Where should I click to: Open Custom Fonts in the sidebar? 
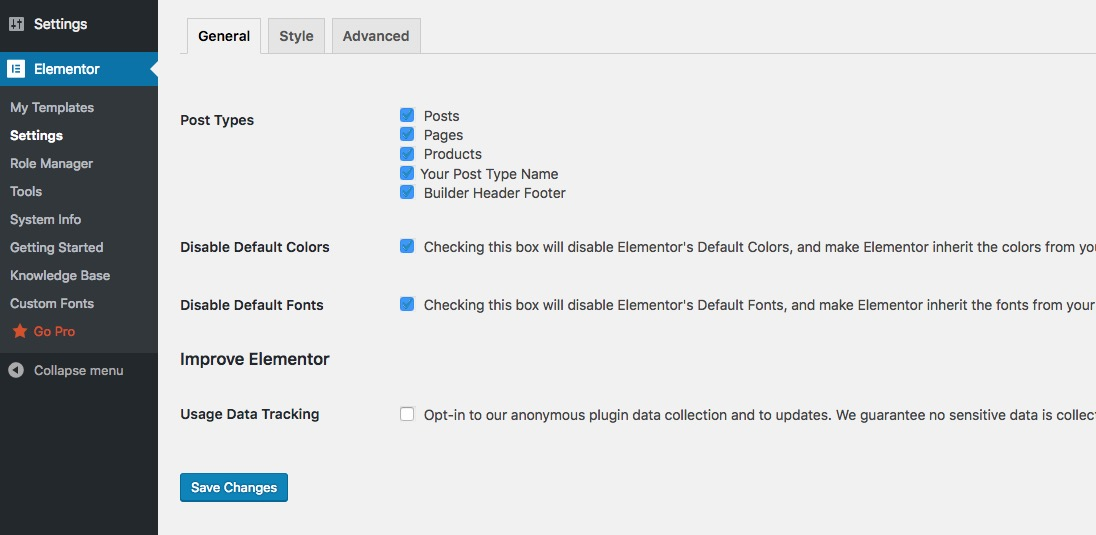(x=52, y=303)
